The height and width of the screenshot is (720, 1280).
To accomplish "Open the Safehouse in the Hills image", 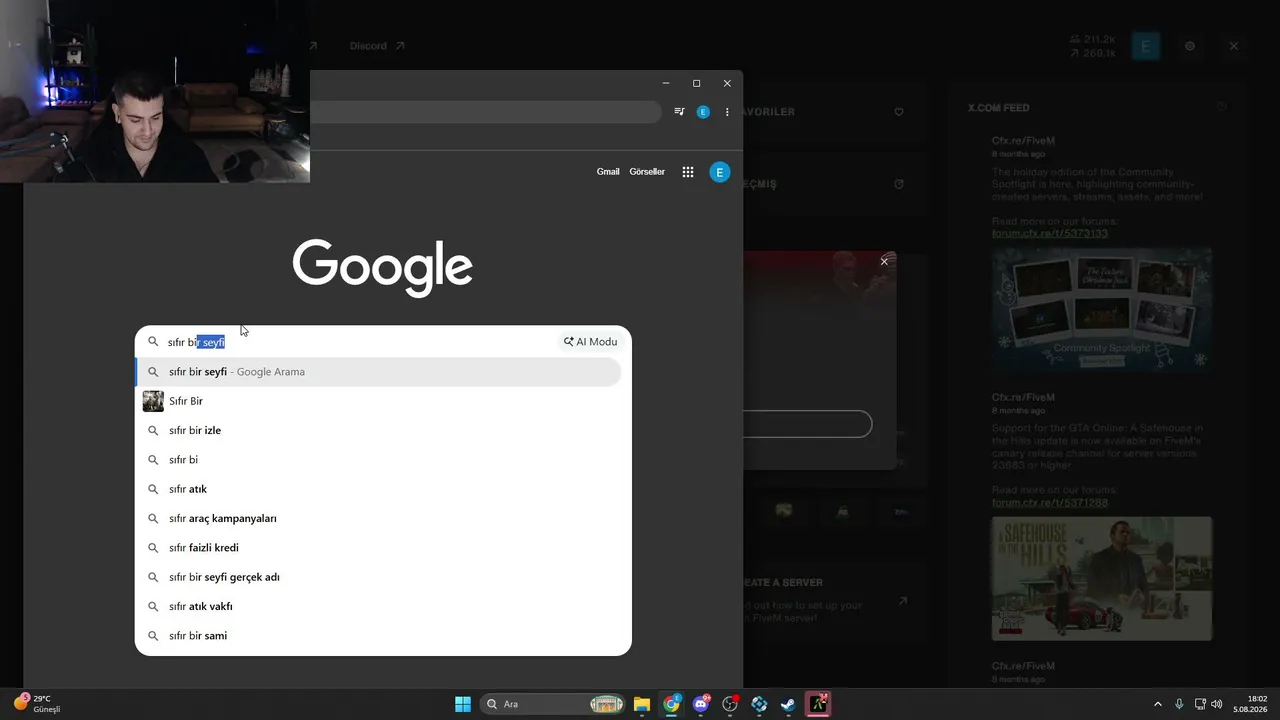I will click(1102, 578).
